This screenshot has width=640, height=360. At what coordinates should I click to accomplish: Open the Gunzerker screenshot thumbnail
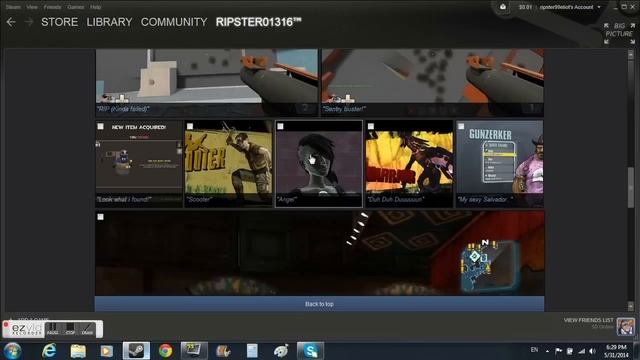(500, 164)
